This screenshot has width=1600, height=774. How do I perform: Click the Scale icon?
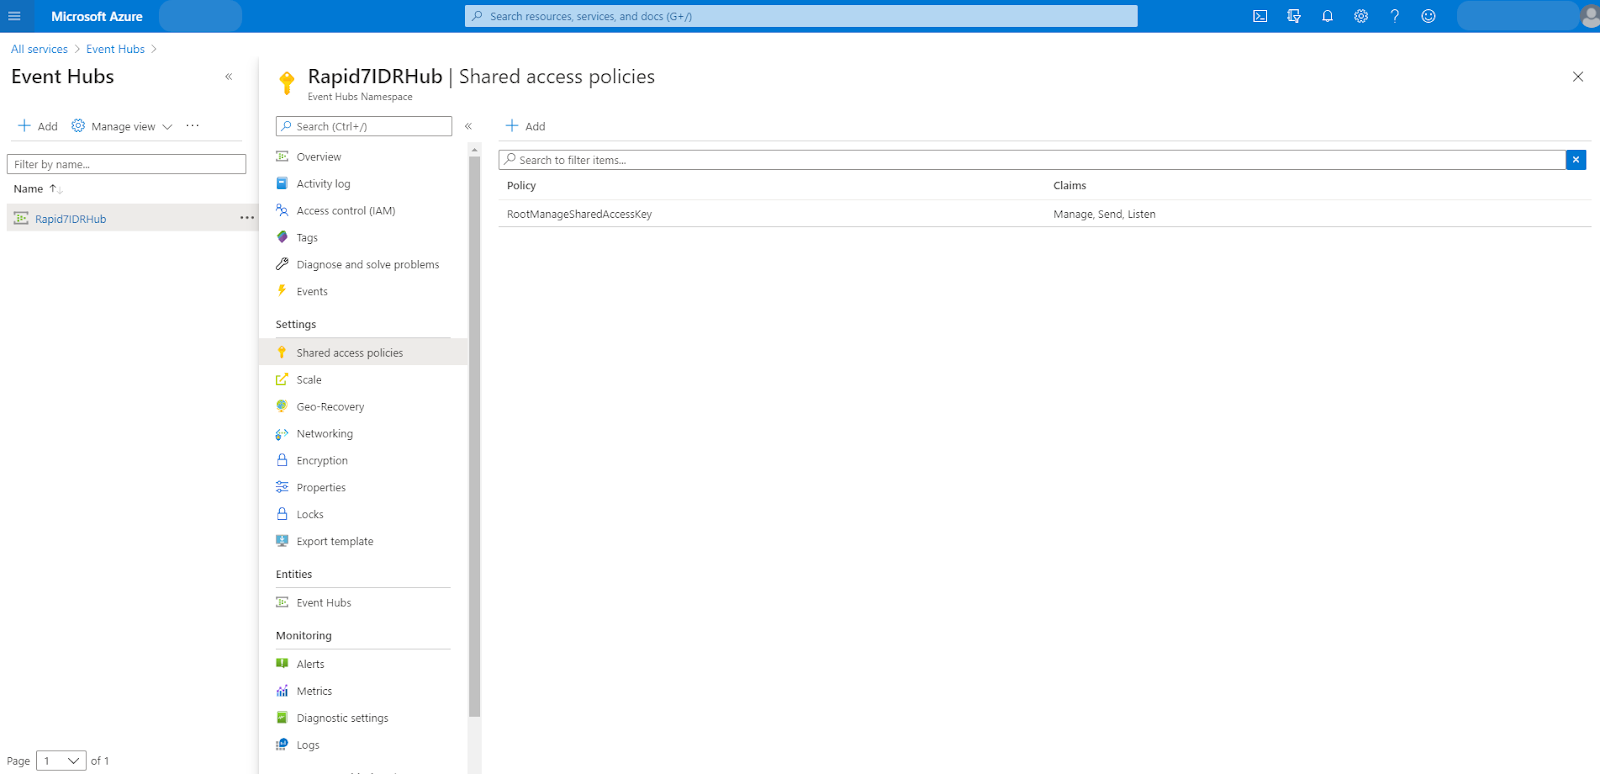pos(282,379)
